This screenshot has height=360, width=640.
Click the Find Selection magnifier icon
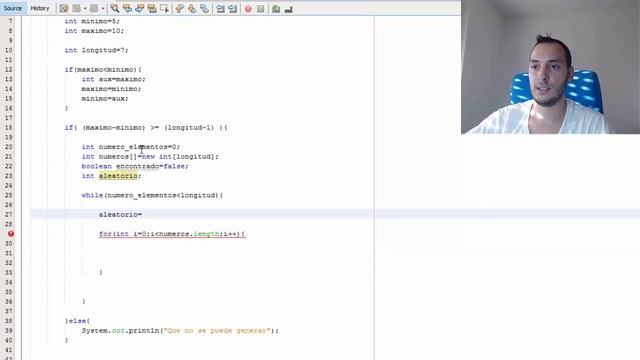coord(115,9)
